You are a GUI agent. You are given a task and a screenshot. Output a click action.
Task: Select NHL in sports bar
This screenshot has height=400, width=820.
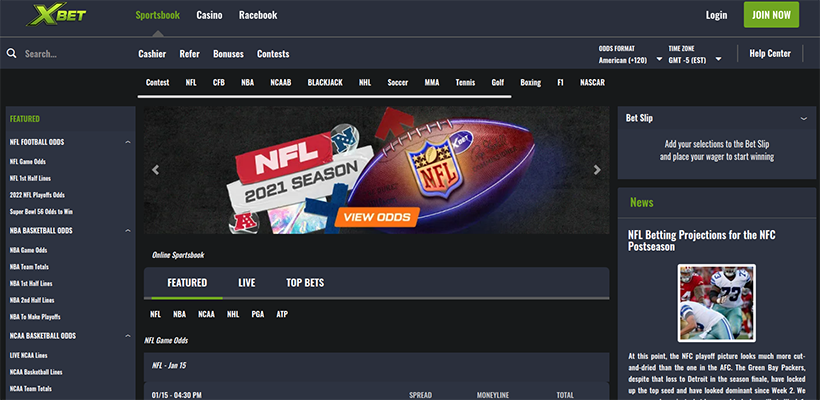point(365,83)
